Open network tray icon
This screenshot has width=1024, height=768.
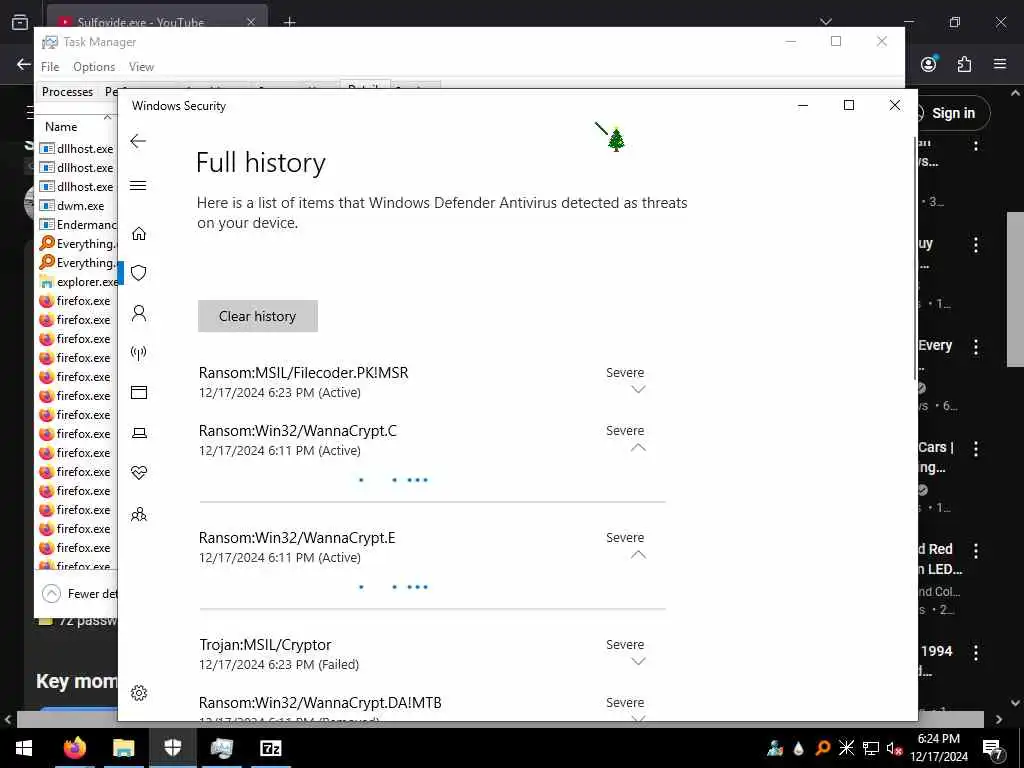871,748
